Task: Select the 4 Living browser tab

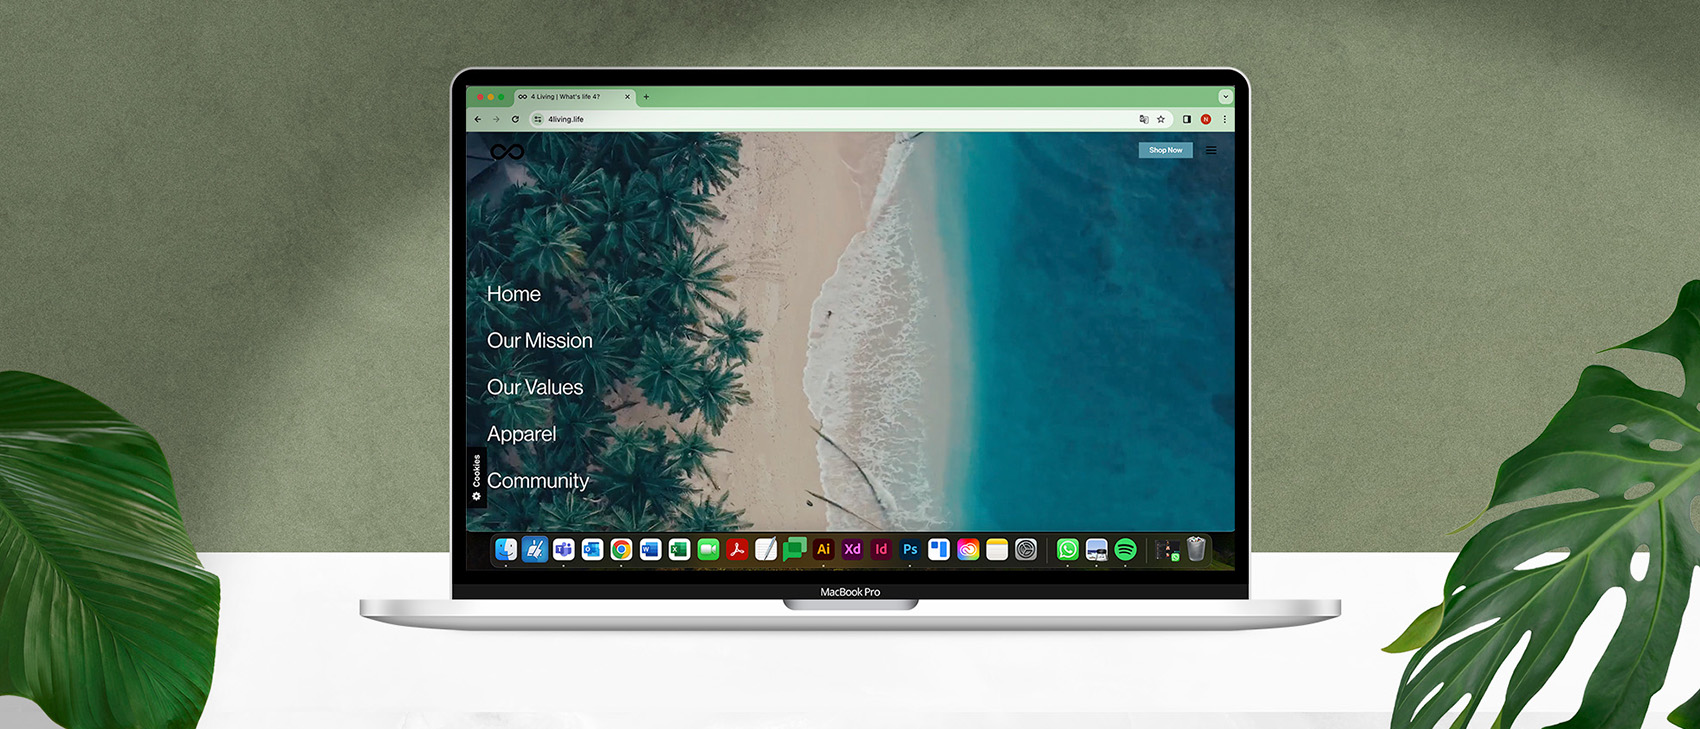Action: 570,97
